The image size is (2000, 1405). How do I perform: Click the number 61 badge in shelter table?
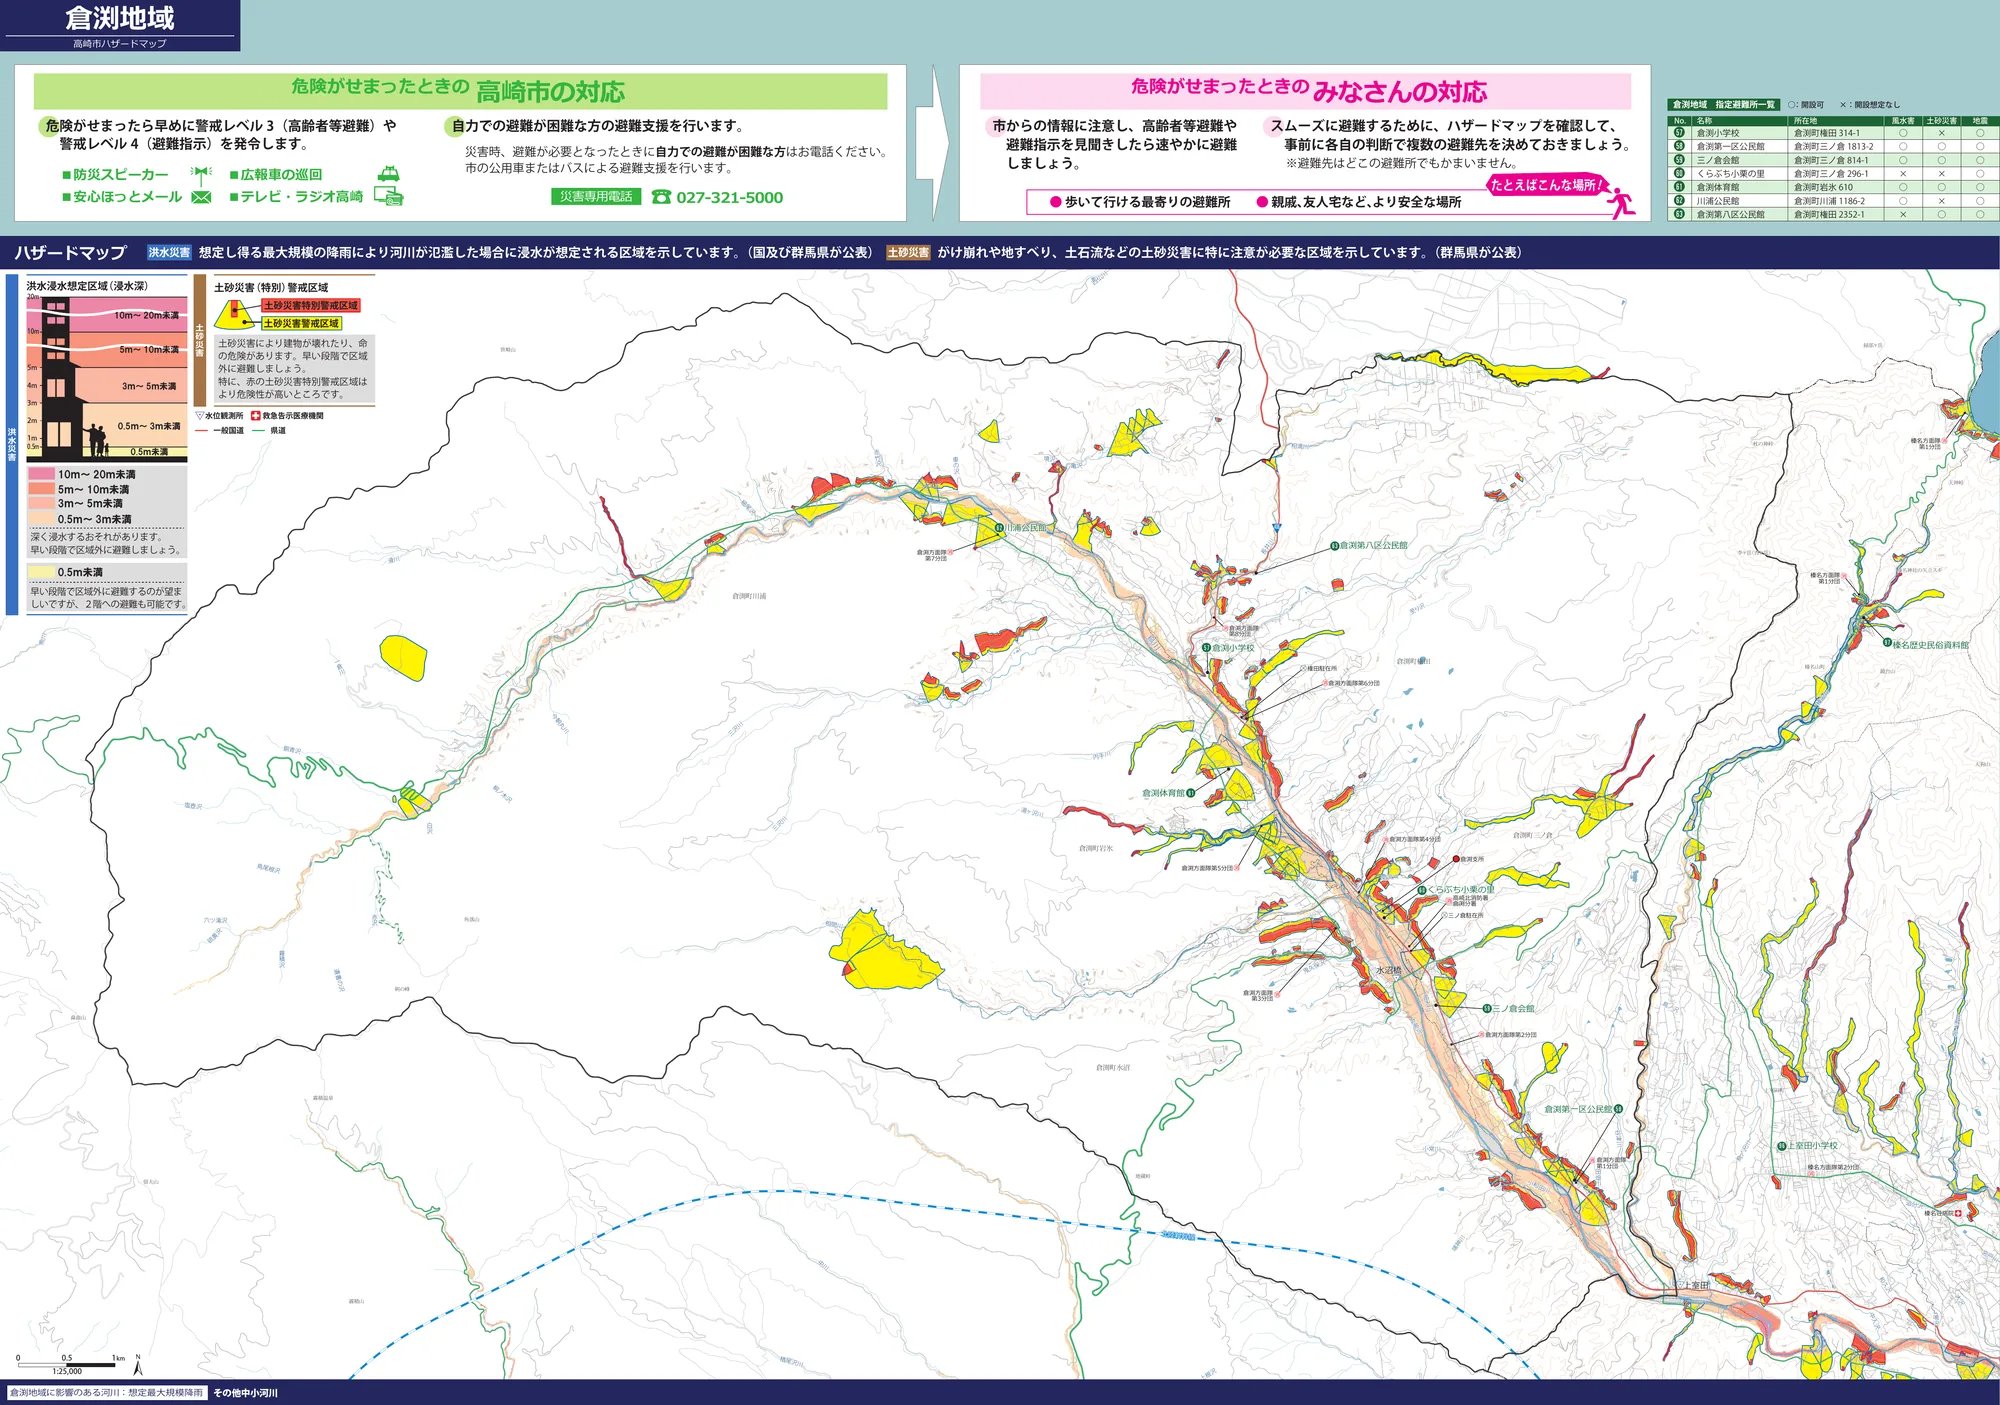tap(1679, 187)
